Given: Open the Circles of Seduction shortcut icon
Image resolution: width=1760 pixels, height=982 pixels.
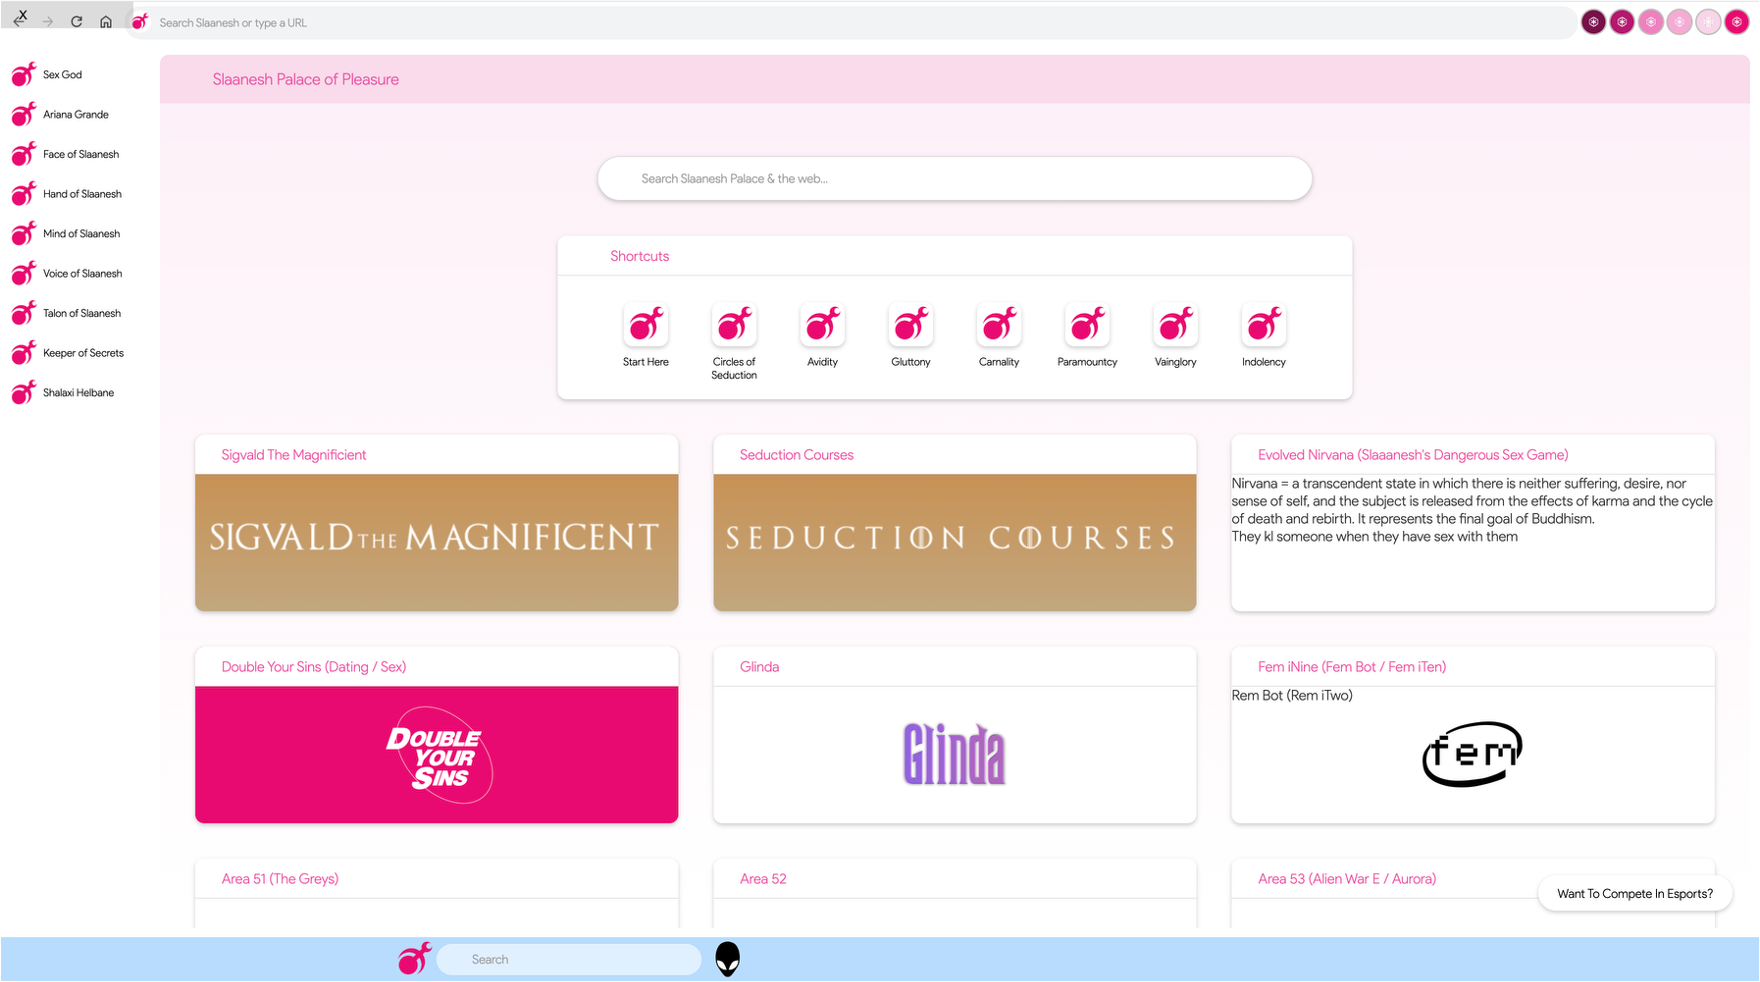Looking at the screenshot, I should (734, 324).
